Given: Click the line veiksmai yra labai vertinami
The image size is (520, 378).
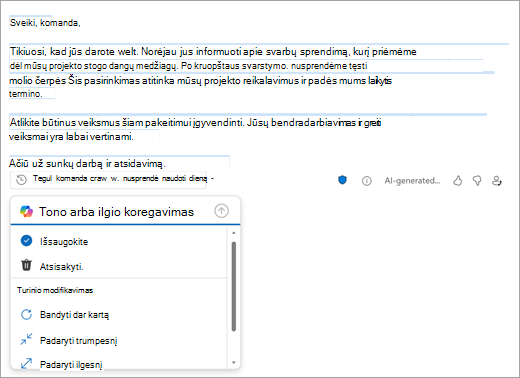Looking at the screenshot, I should click(x=71, y=137).
